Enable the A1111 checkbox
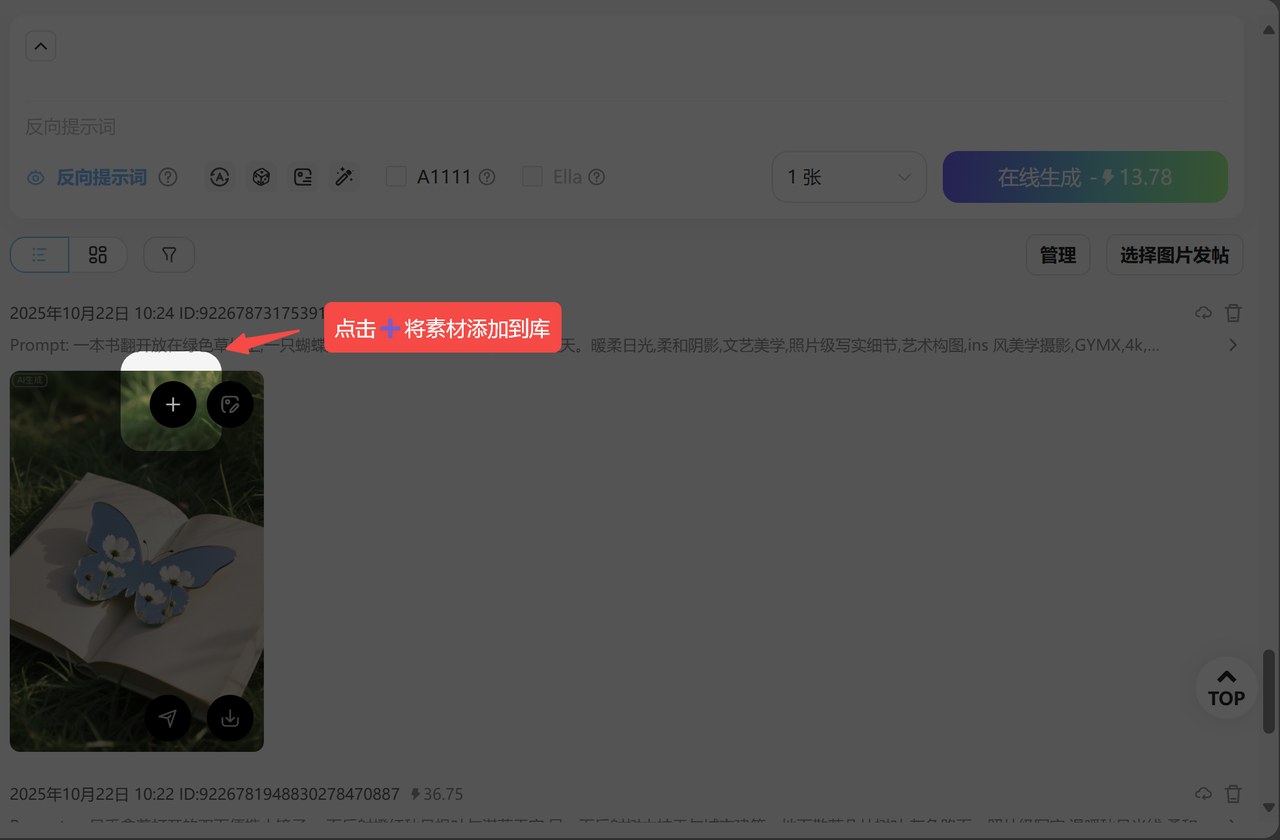This screenshot has height=840, width=1280. tap(396, 177)
